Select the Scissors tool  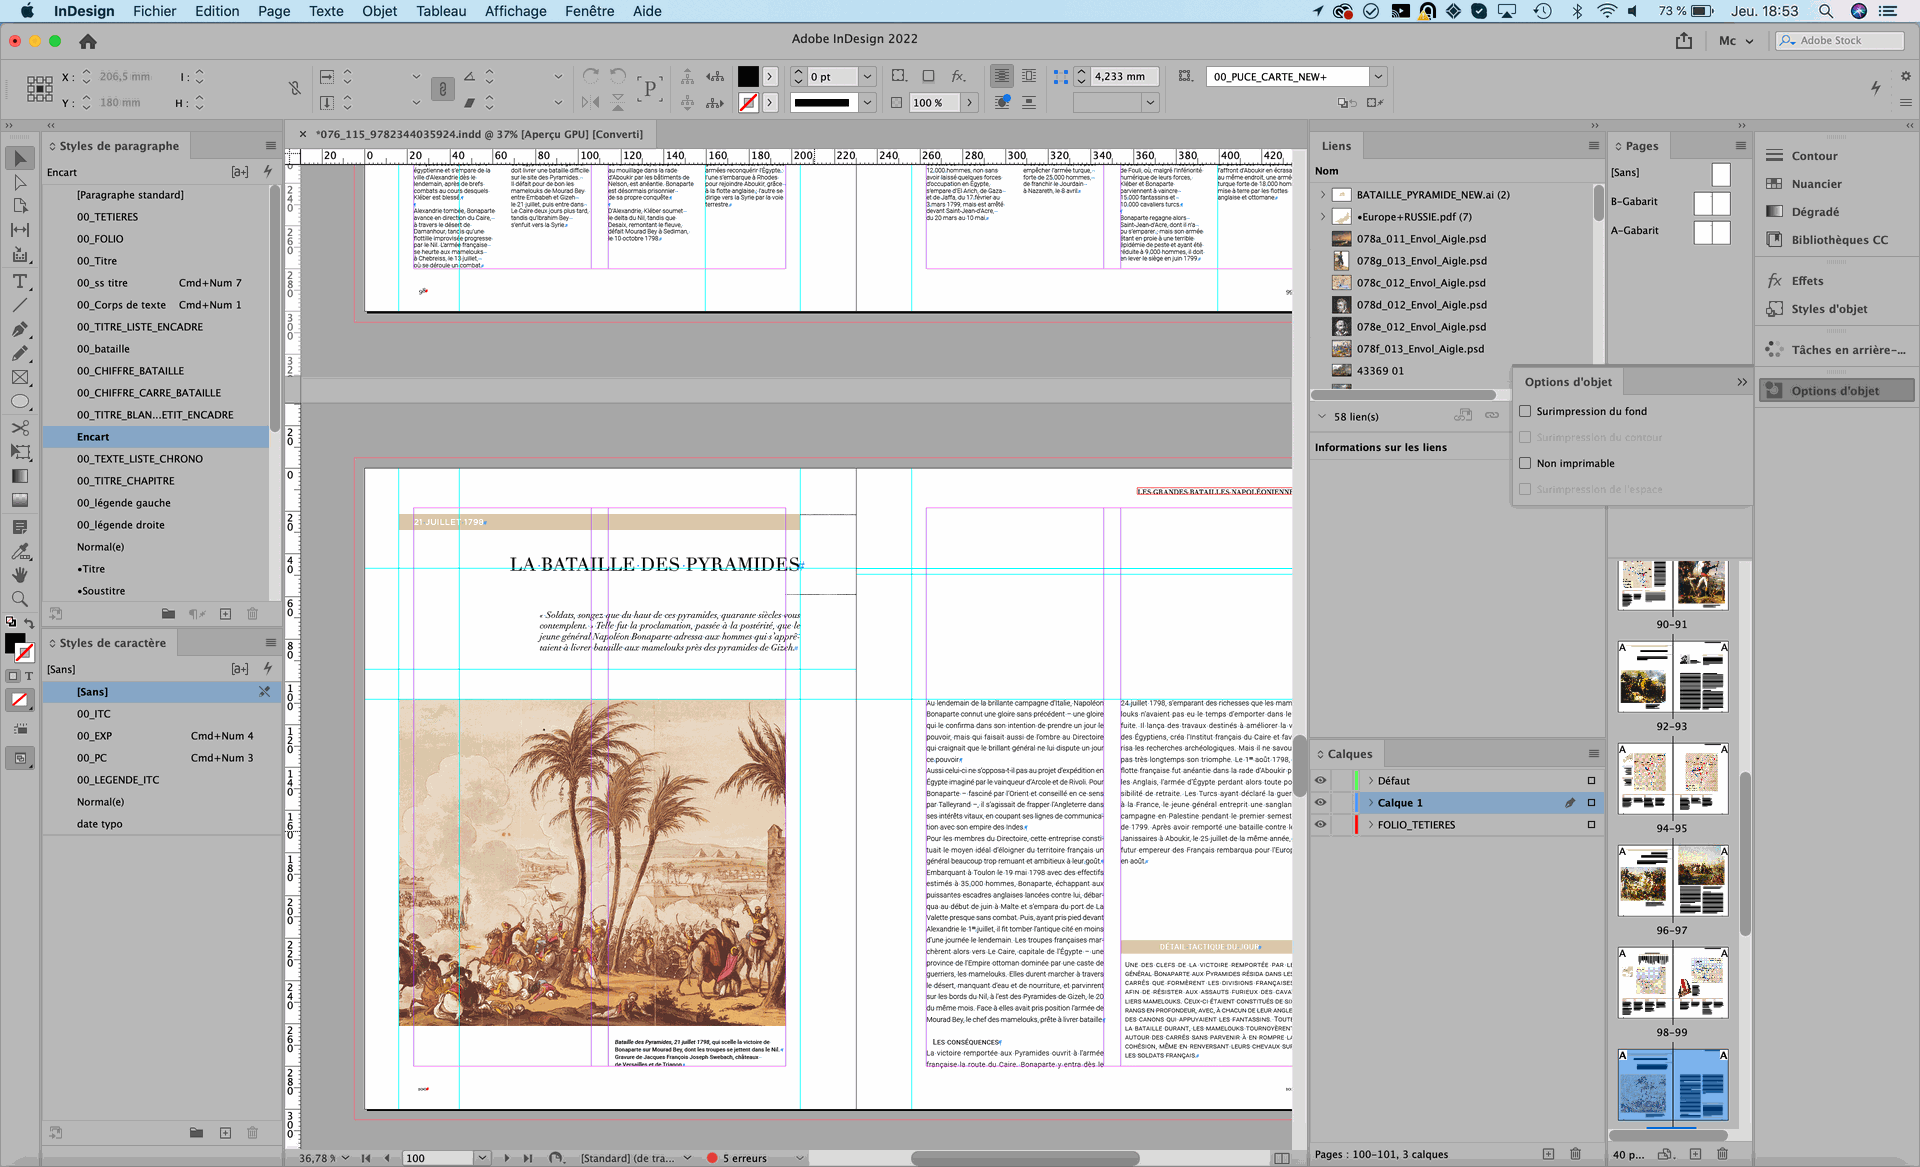[20, 428]
